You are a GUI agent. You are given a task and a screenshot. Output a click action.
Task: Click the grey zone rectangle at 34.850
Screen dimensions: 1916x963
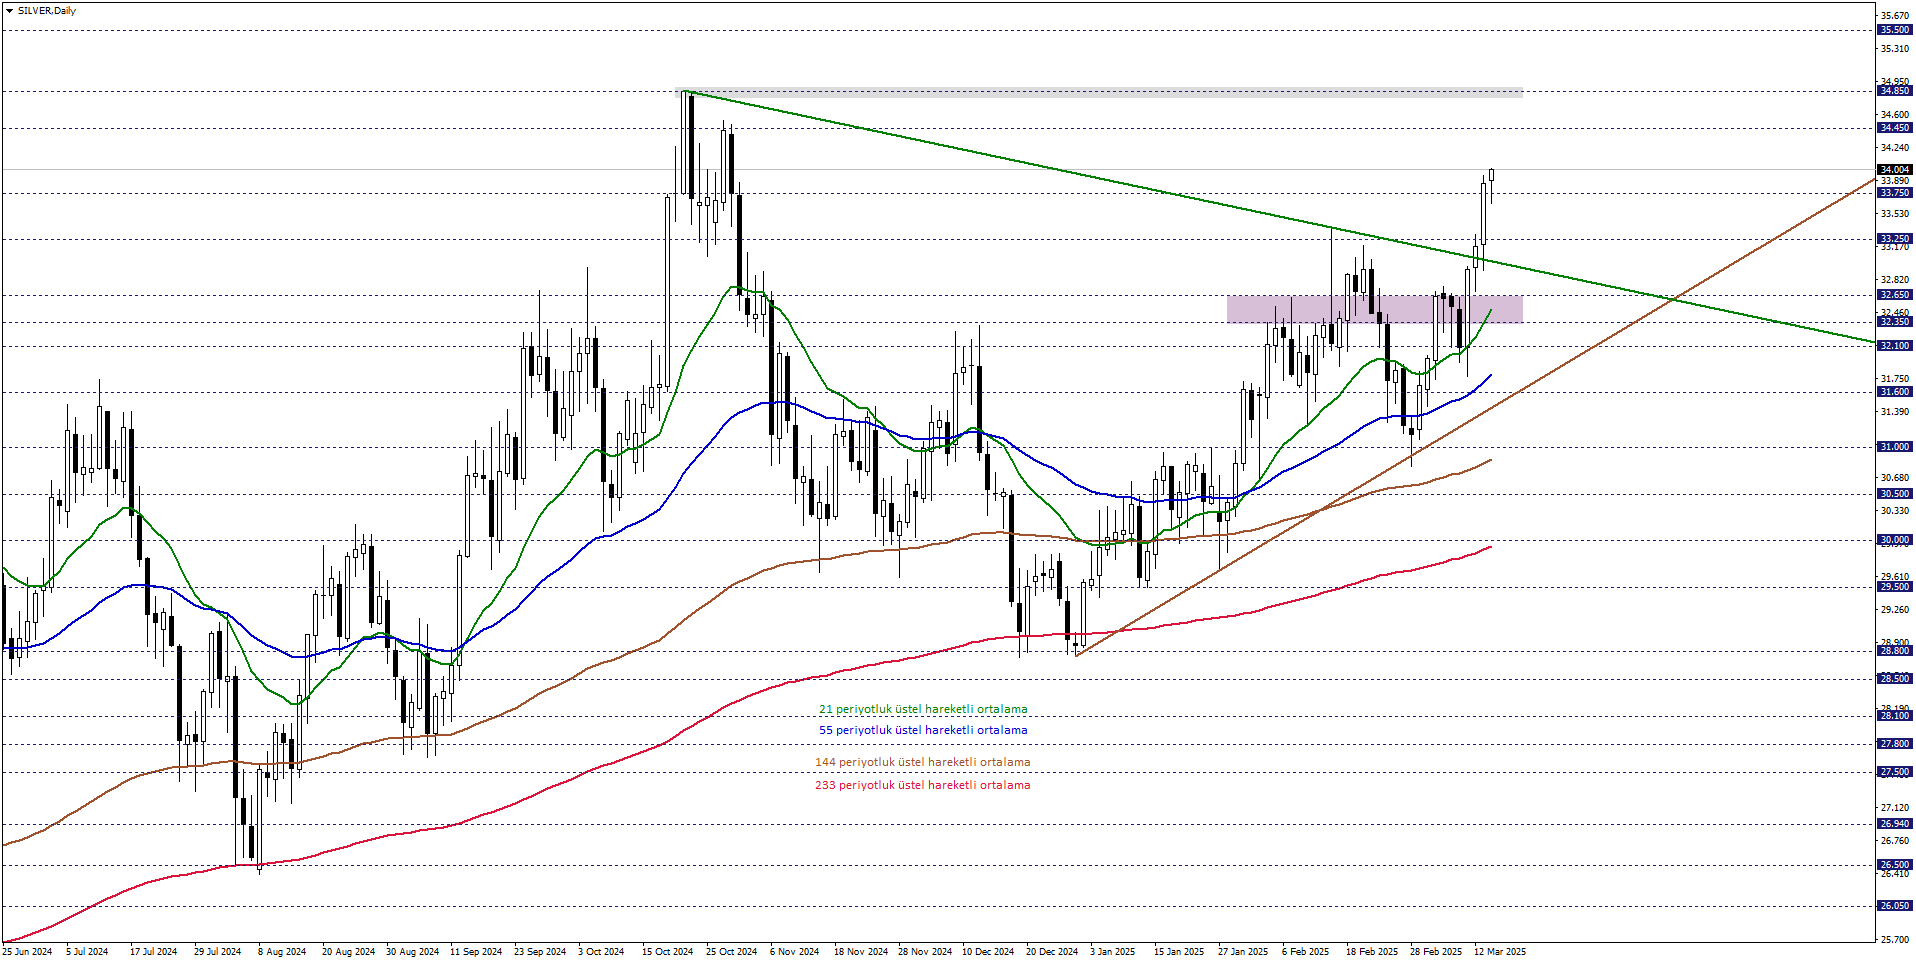point(1100,92)
